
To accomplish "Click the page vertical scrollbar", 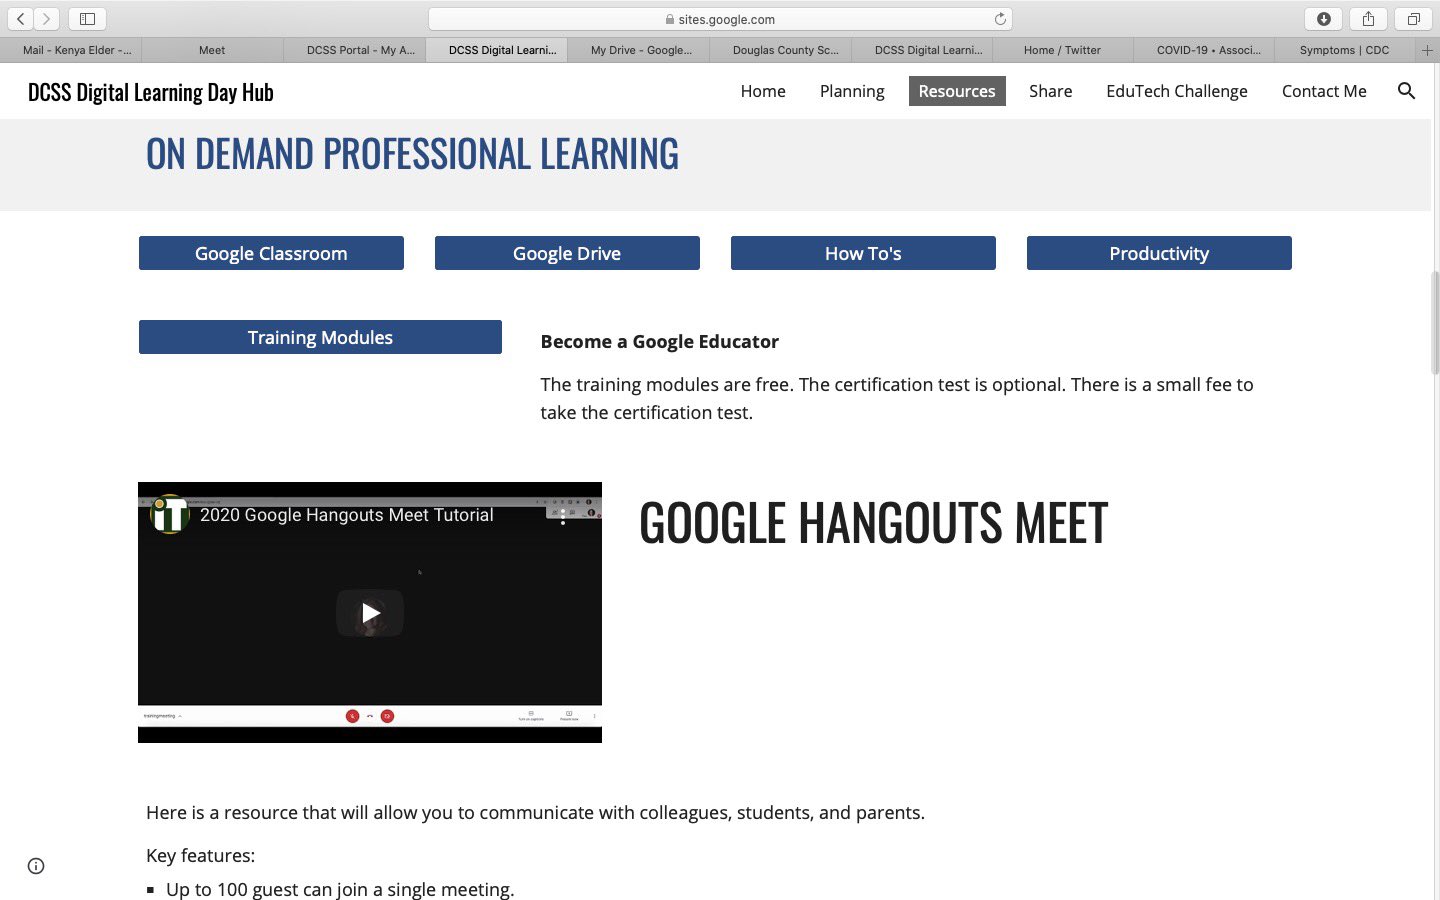I will (x=1435, y=322).
